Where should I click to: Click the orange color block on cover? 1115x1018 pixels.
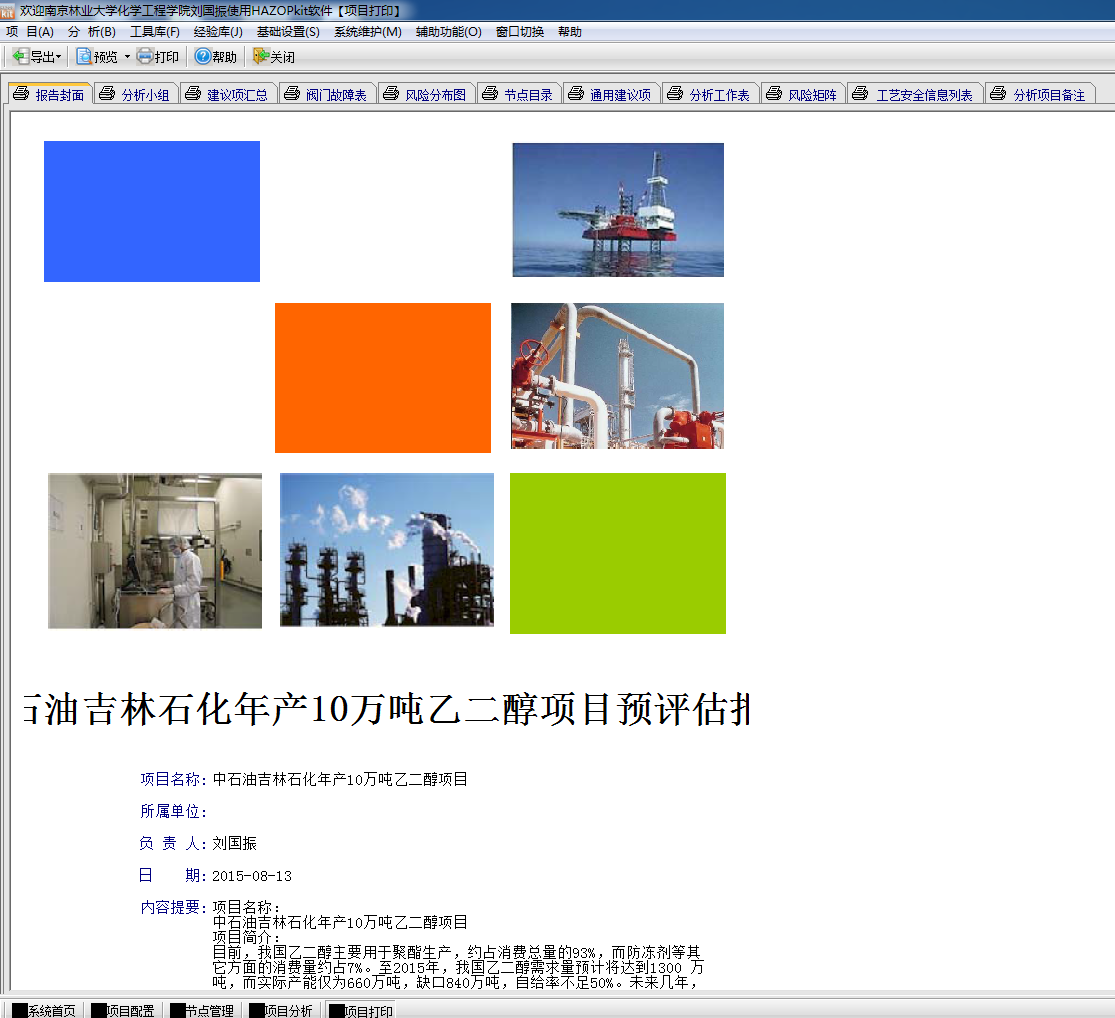(x=383, y=378)
